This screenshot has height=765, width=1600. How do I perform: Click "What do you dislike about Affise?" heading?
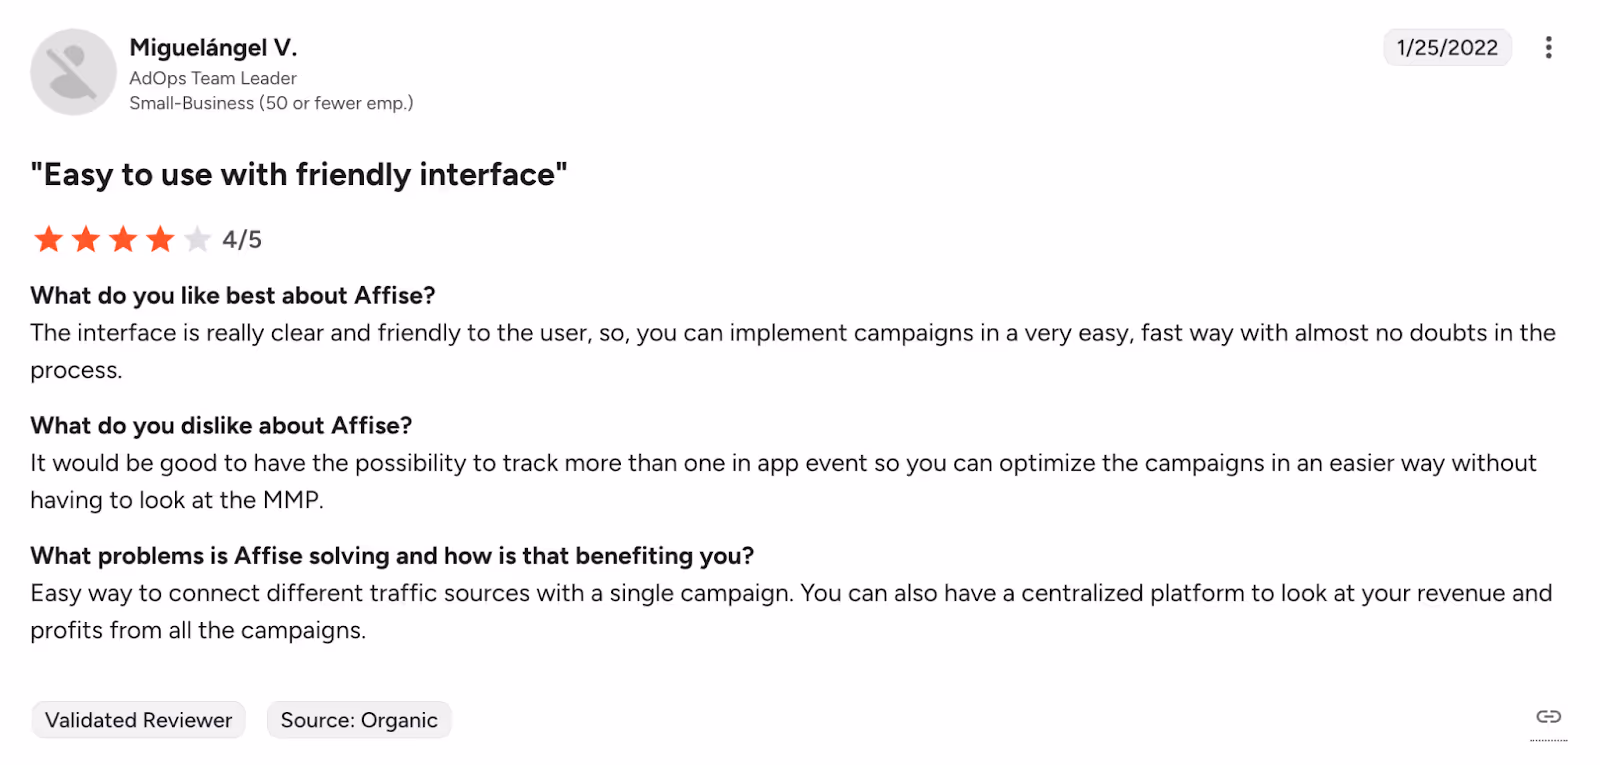(x=221, y=425)
